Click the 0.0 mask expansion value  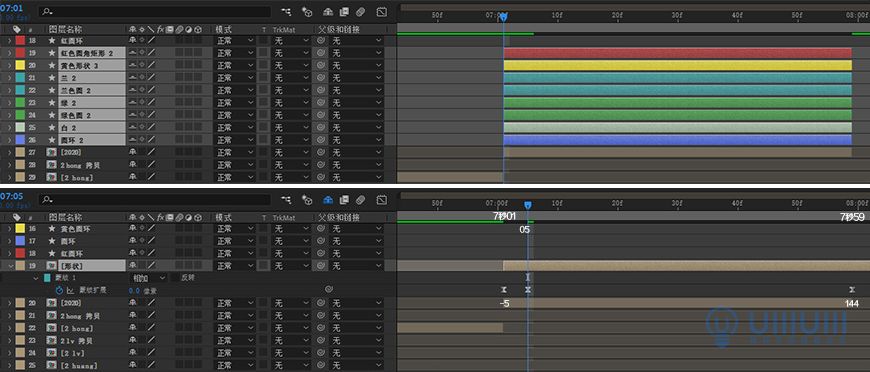(134, 290)
